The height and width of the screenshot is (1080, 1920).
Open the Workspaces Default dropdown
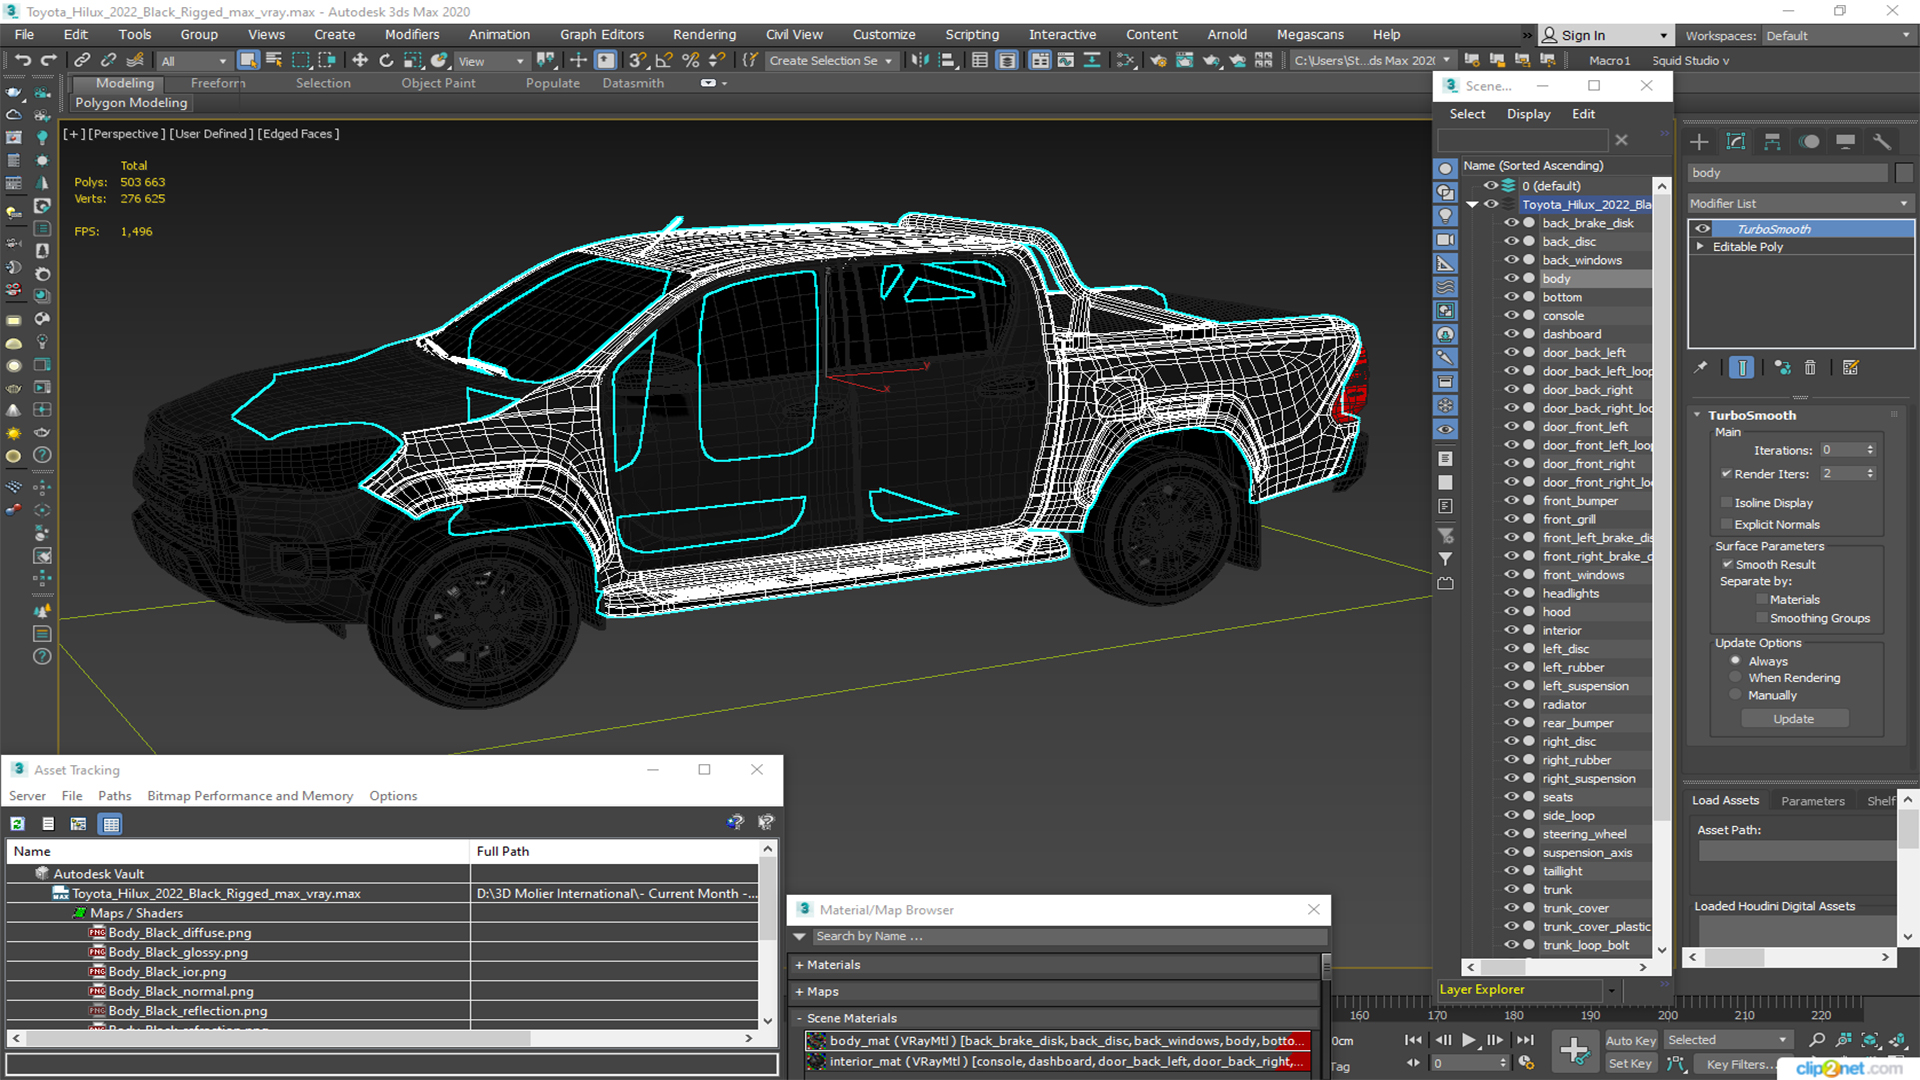[1838, 36]
